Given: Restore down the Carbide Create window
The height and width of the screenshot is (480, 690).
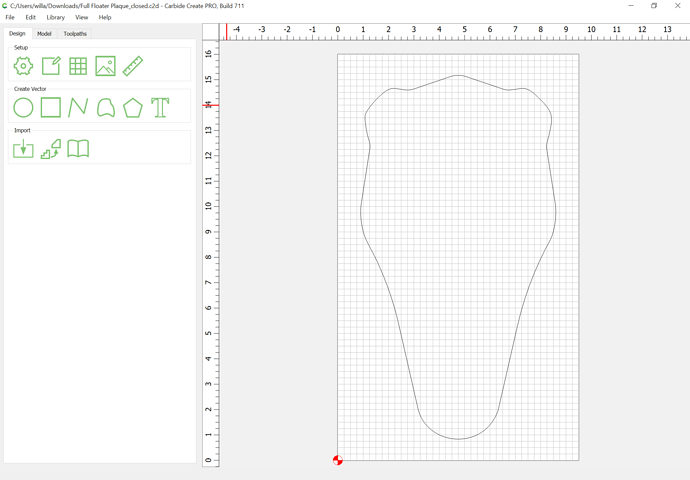Looking at the screenshot, I should click(654, 6).
